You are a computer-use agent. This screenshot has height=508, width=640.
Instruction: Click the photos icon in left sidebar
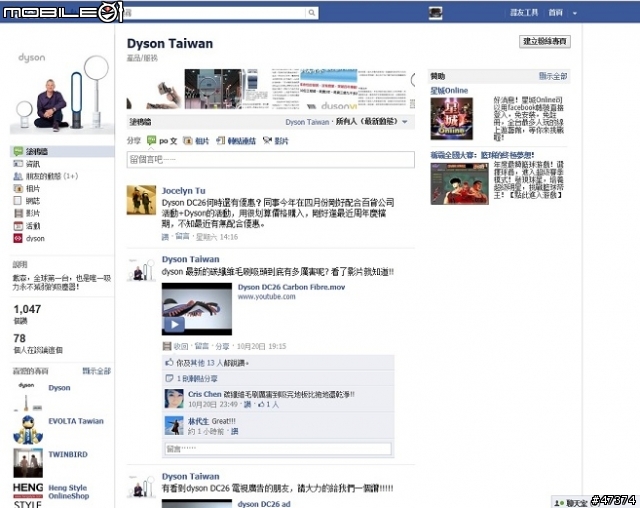tap(18, 189)
